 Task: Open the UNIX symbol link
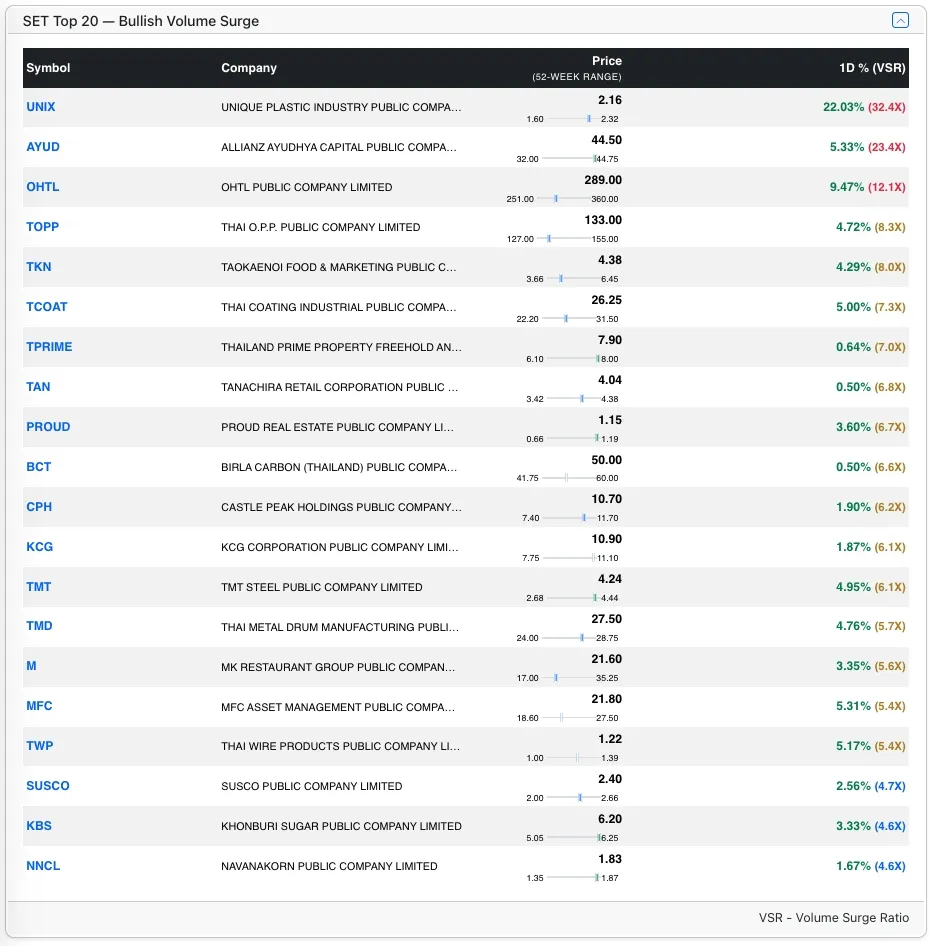tap(40, 107)
